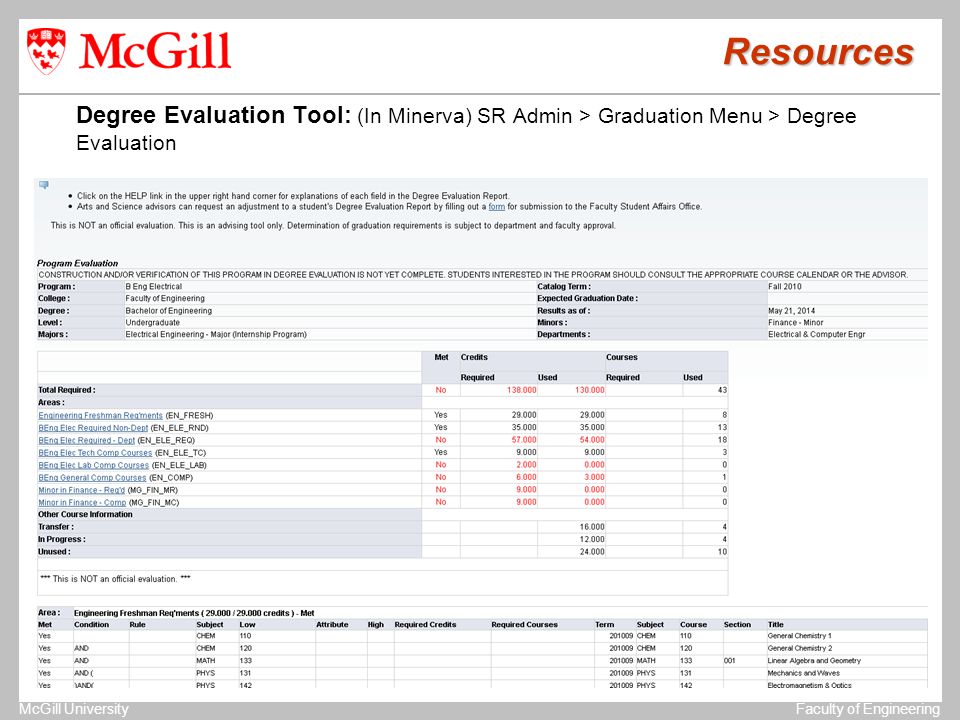Image resolution: width=960 pixels, height=720 pixels.
Task: Click the Faculty of Engineering footer text
Action: coord(867,709)
